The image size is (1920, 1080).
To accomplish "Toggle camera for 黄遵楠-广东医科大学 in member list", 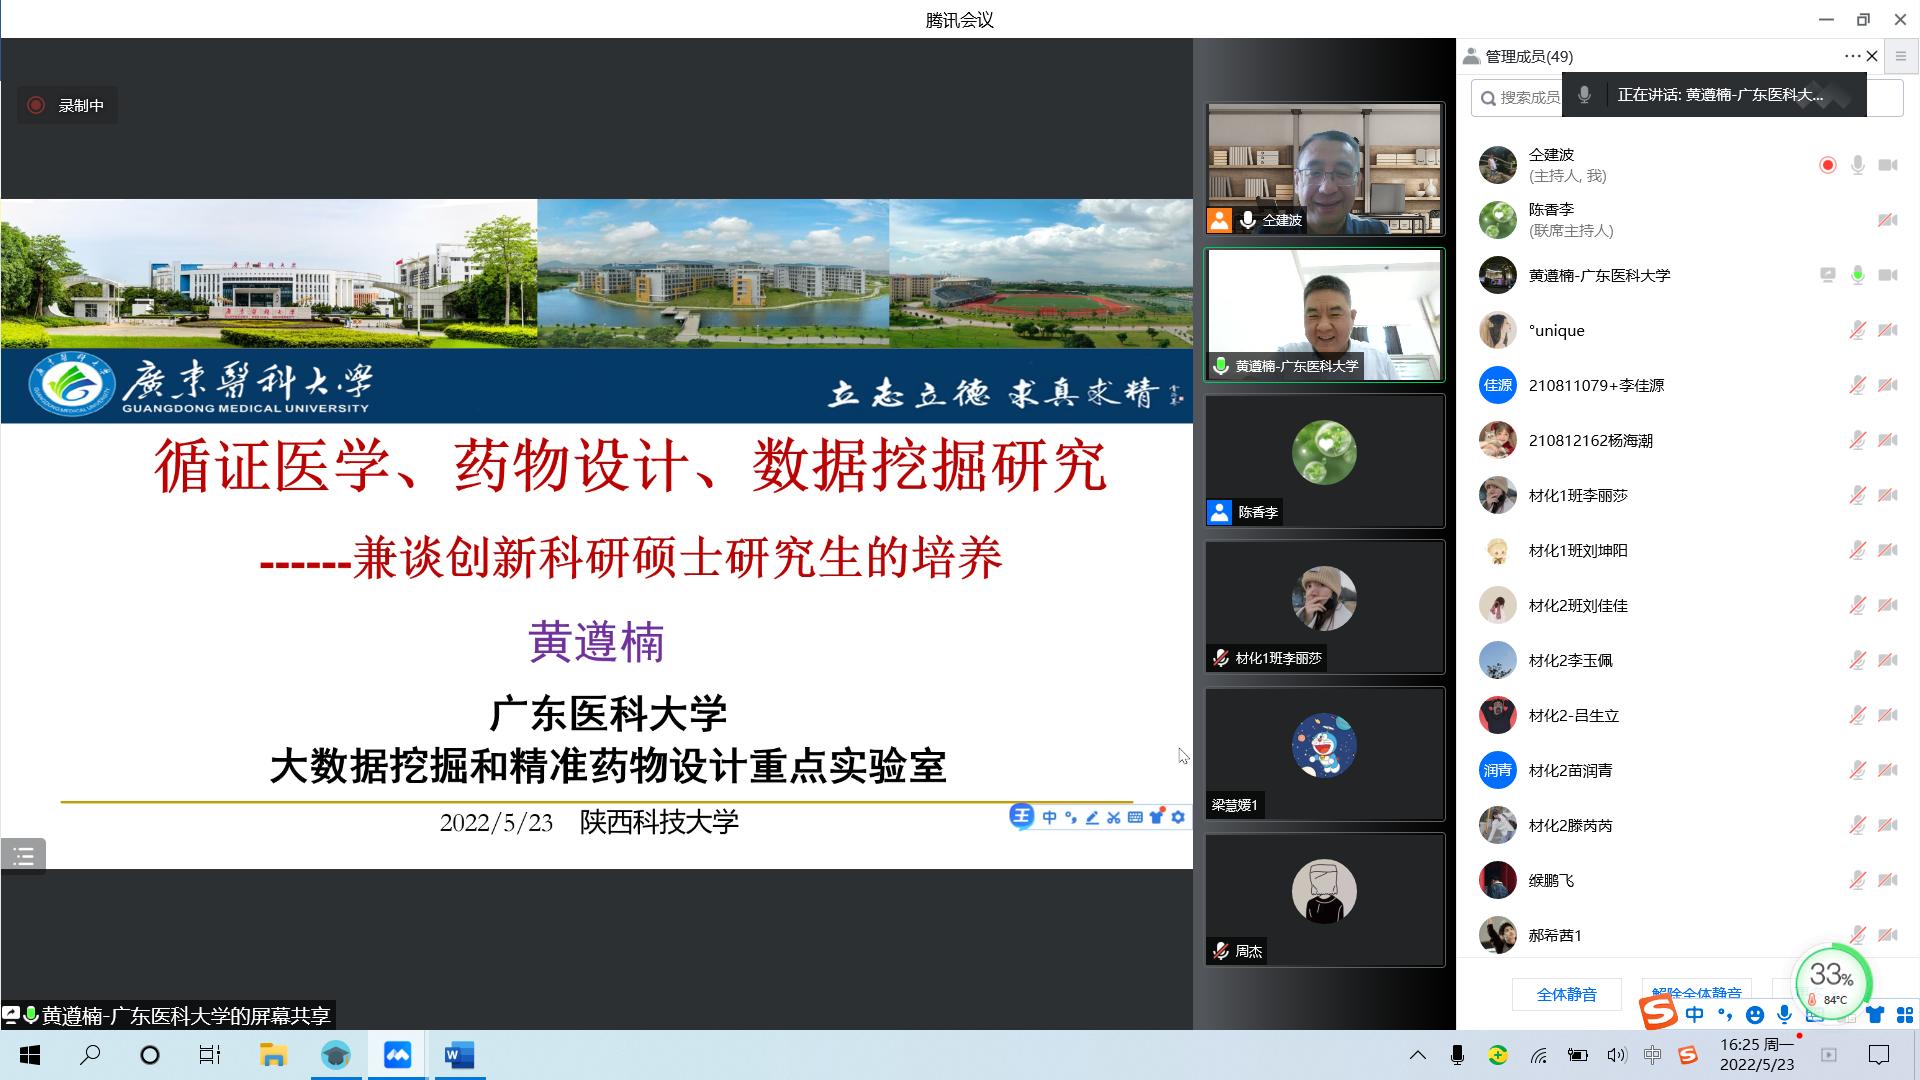I will point(1887,275).
